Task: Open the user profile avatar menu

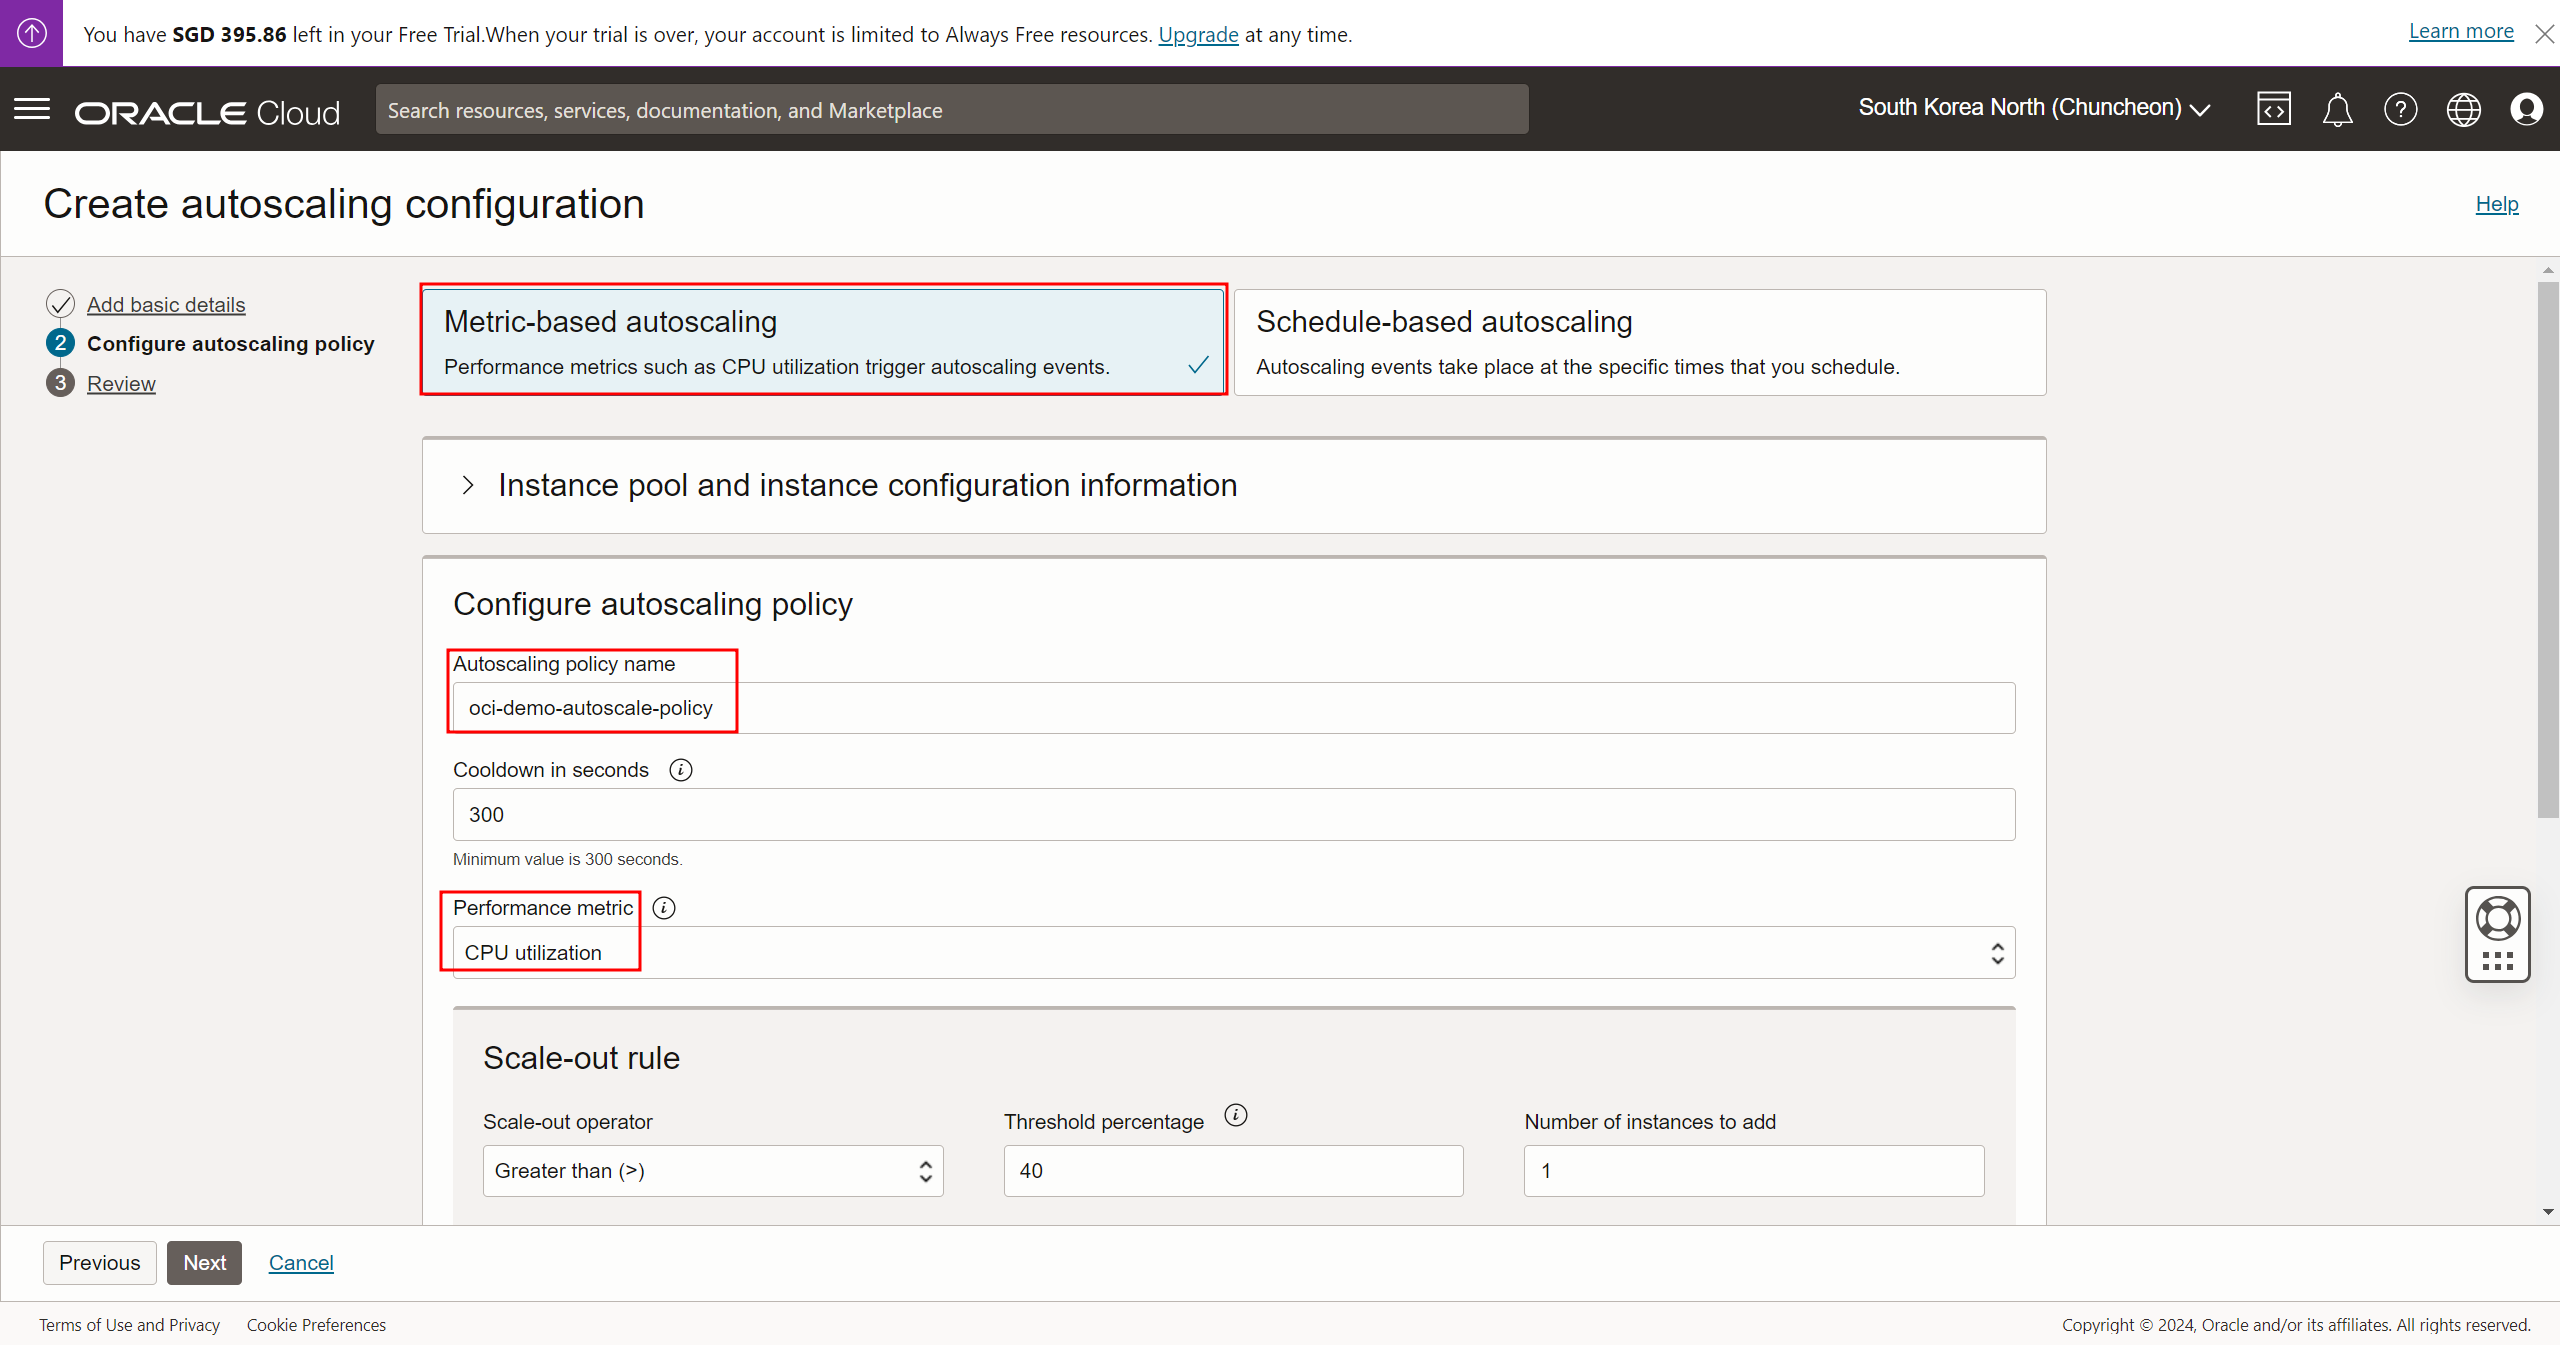Action: 2526,109
